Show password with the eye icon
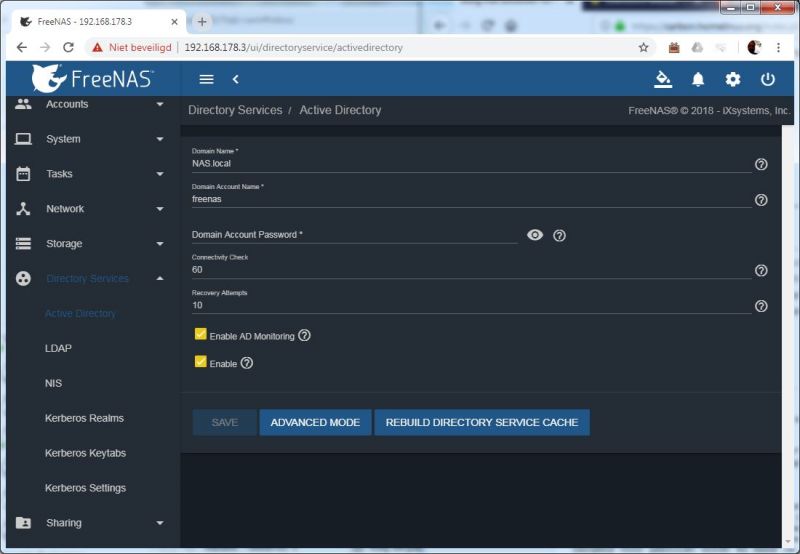Screen dimensions: 800x554 coord(535,235)
